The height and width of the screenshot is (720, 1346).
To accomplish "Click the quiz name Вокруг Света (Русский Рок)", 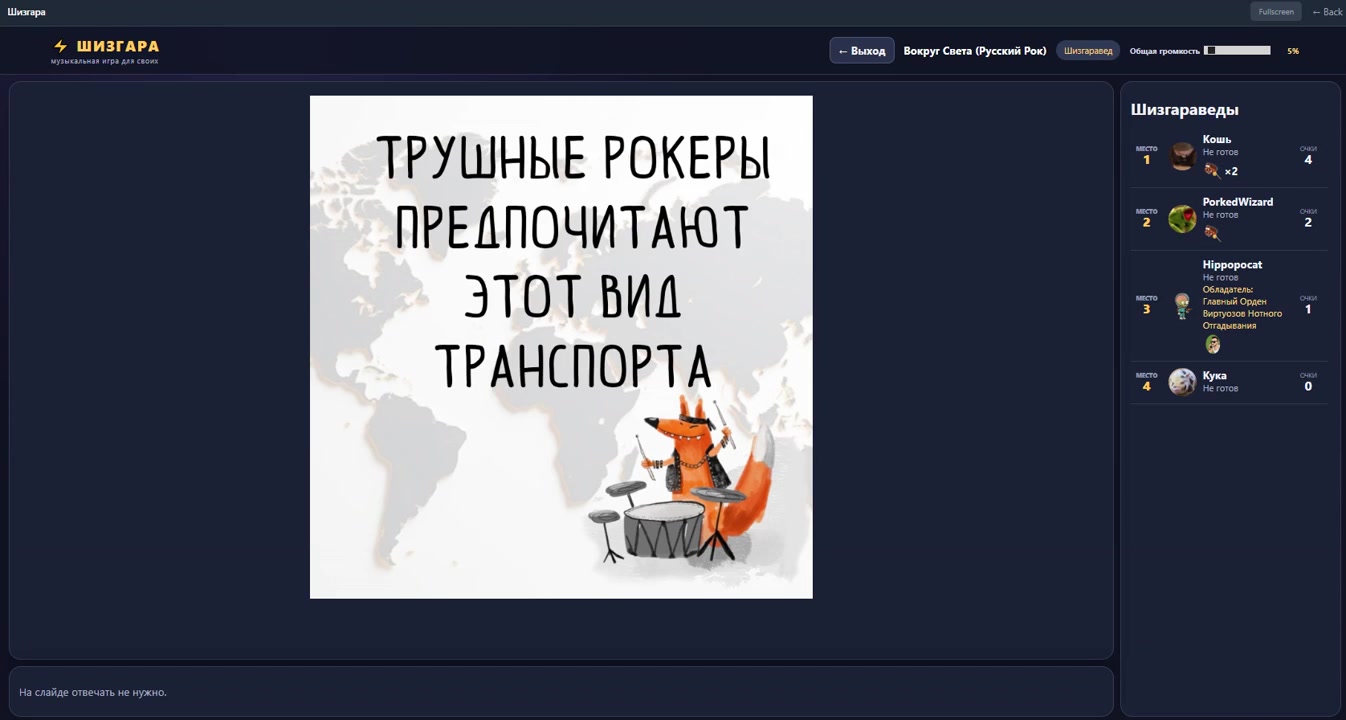I will coord(975,51).
